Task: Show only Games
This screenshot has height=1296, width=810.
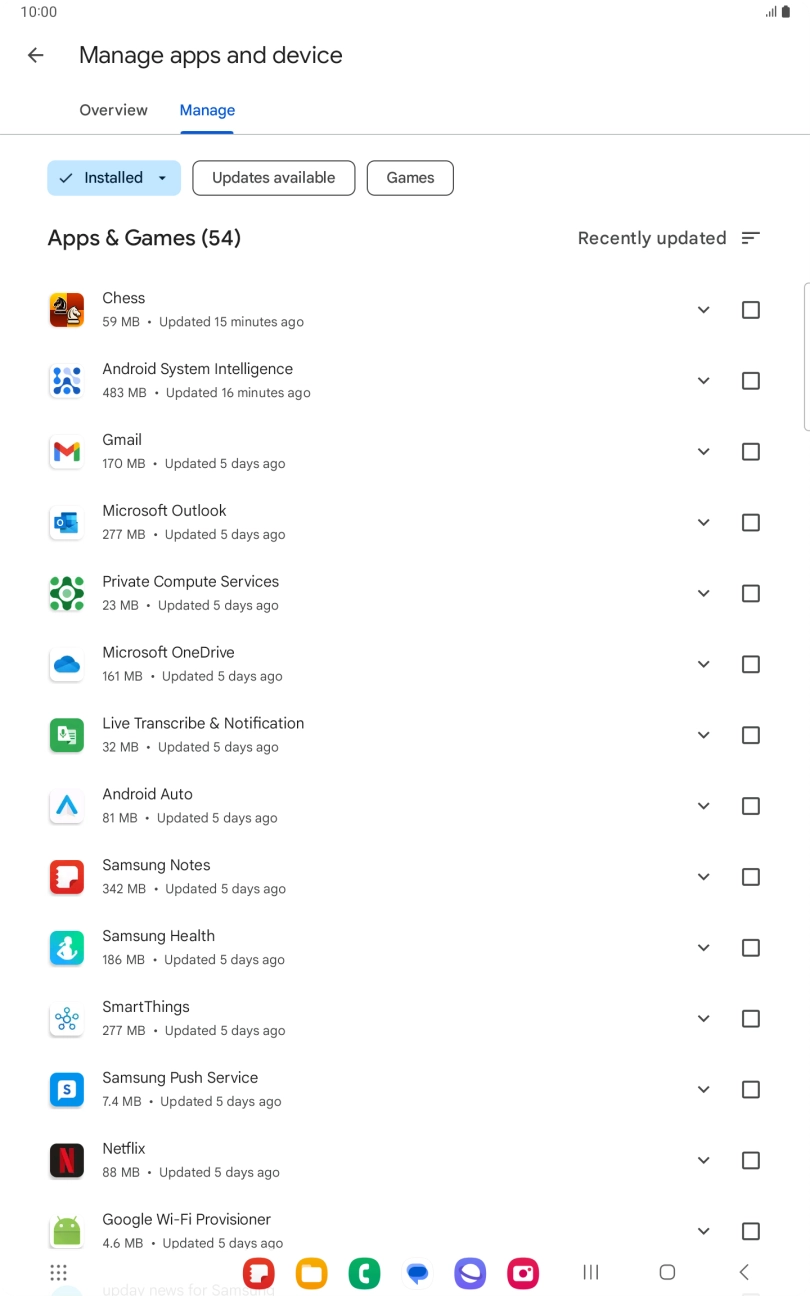Action: 410,177
